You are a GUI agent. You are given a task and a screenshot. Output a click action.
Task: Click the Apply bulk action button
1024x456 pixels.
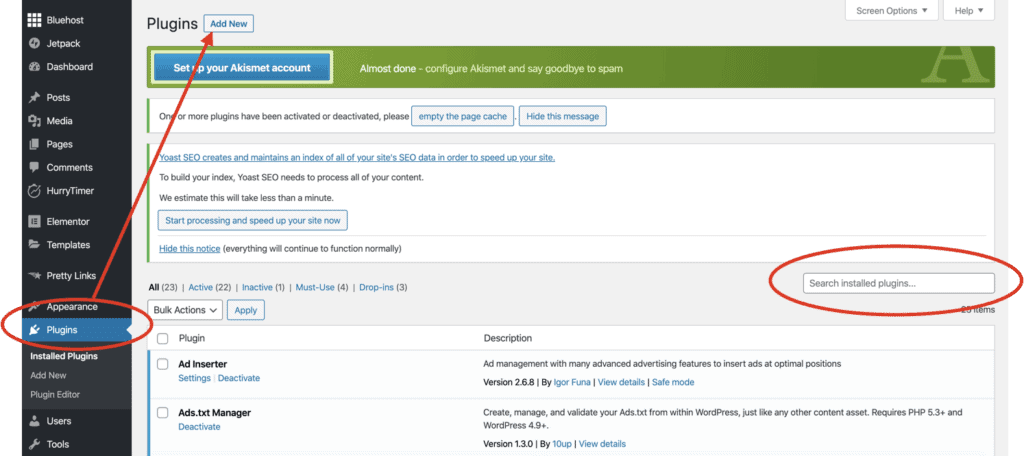pyautogui.click(x=246, y=310)
